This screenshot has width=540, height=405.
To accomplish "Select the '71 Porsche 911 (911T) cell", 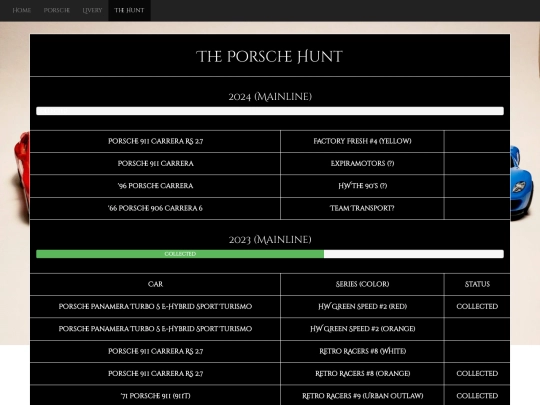I will point(155,395).
